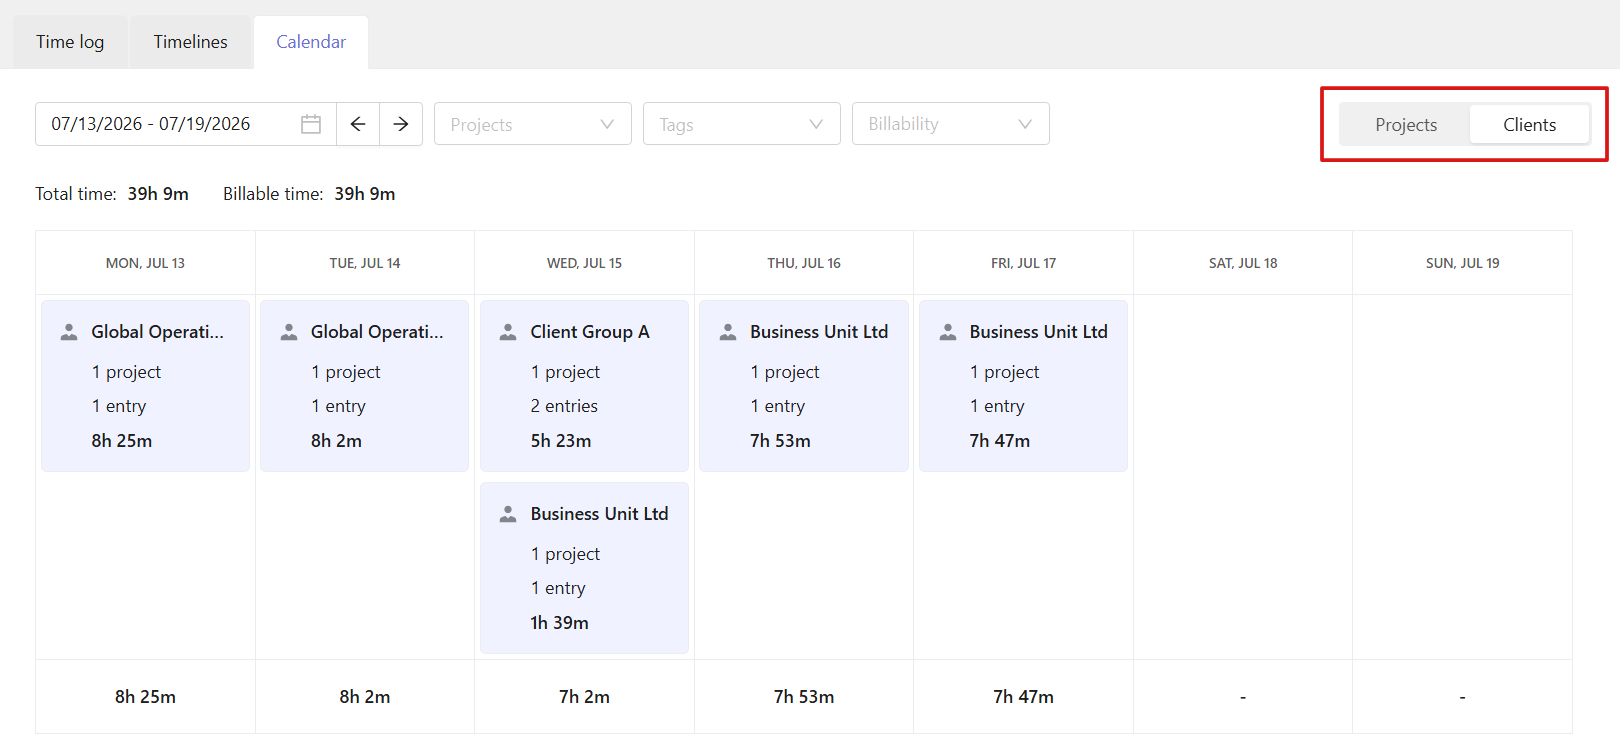Open Client Group A 5h 23m card
The image size is (1620, 749).
584,386
